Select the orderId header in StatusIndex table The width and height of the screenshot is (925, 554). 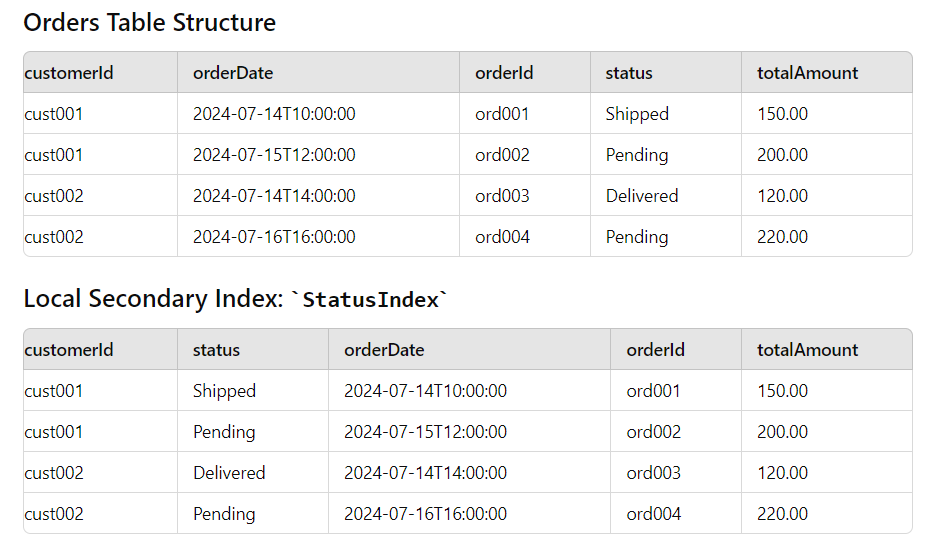655,350
